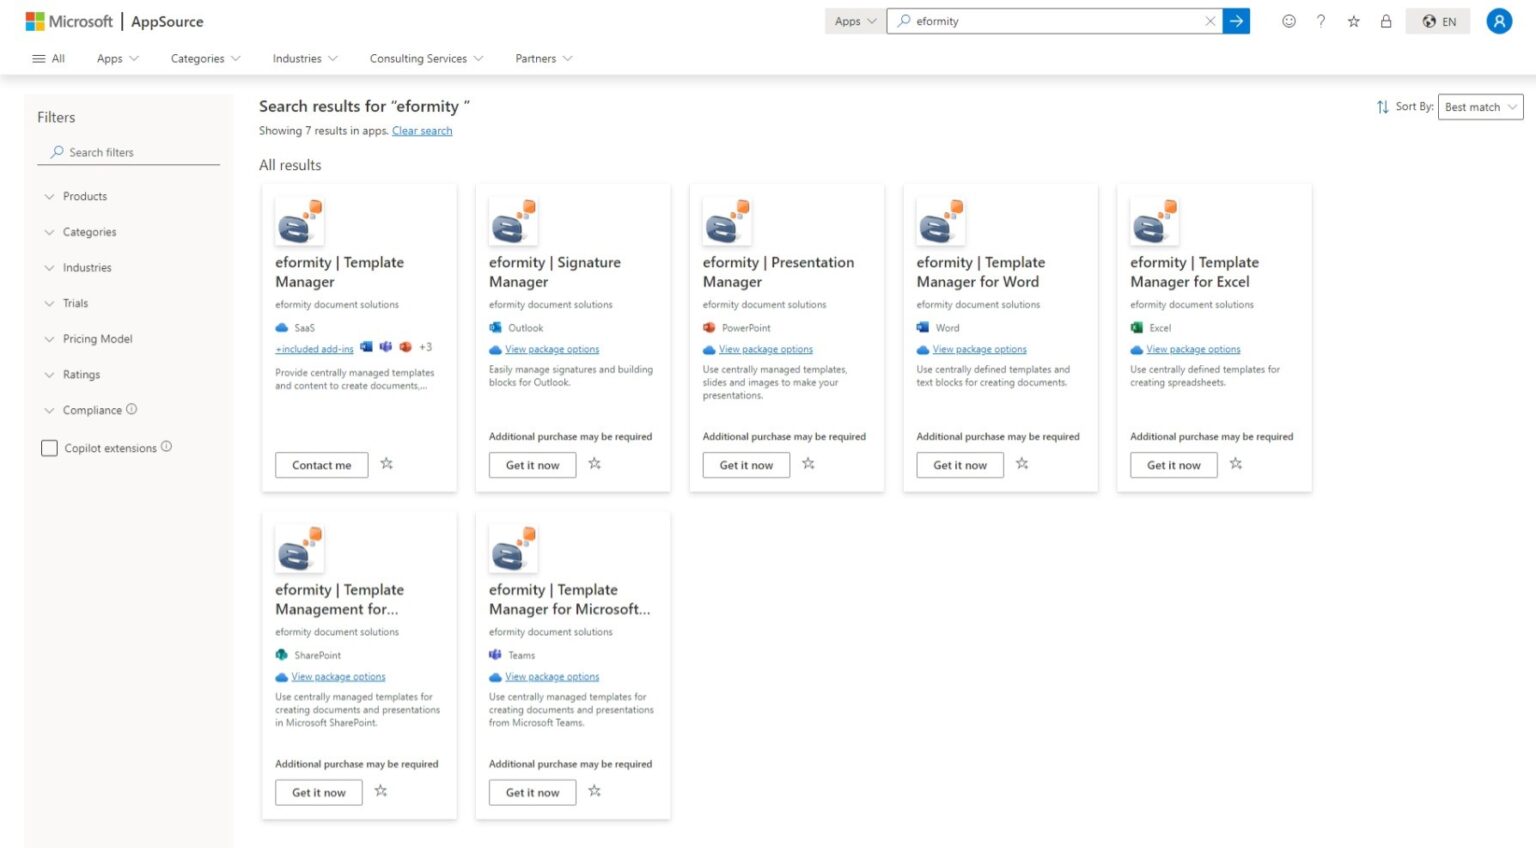Toggle favorite star on Template Manager for Word

1022,464
